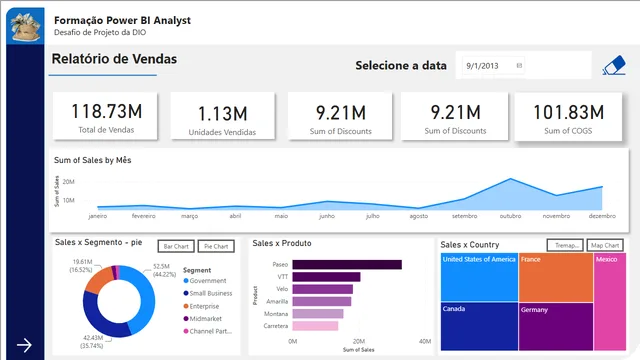Select the Carretera product bar
This screenshot has width=640, height=360.
point(315,326)
